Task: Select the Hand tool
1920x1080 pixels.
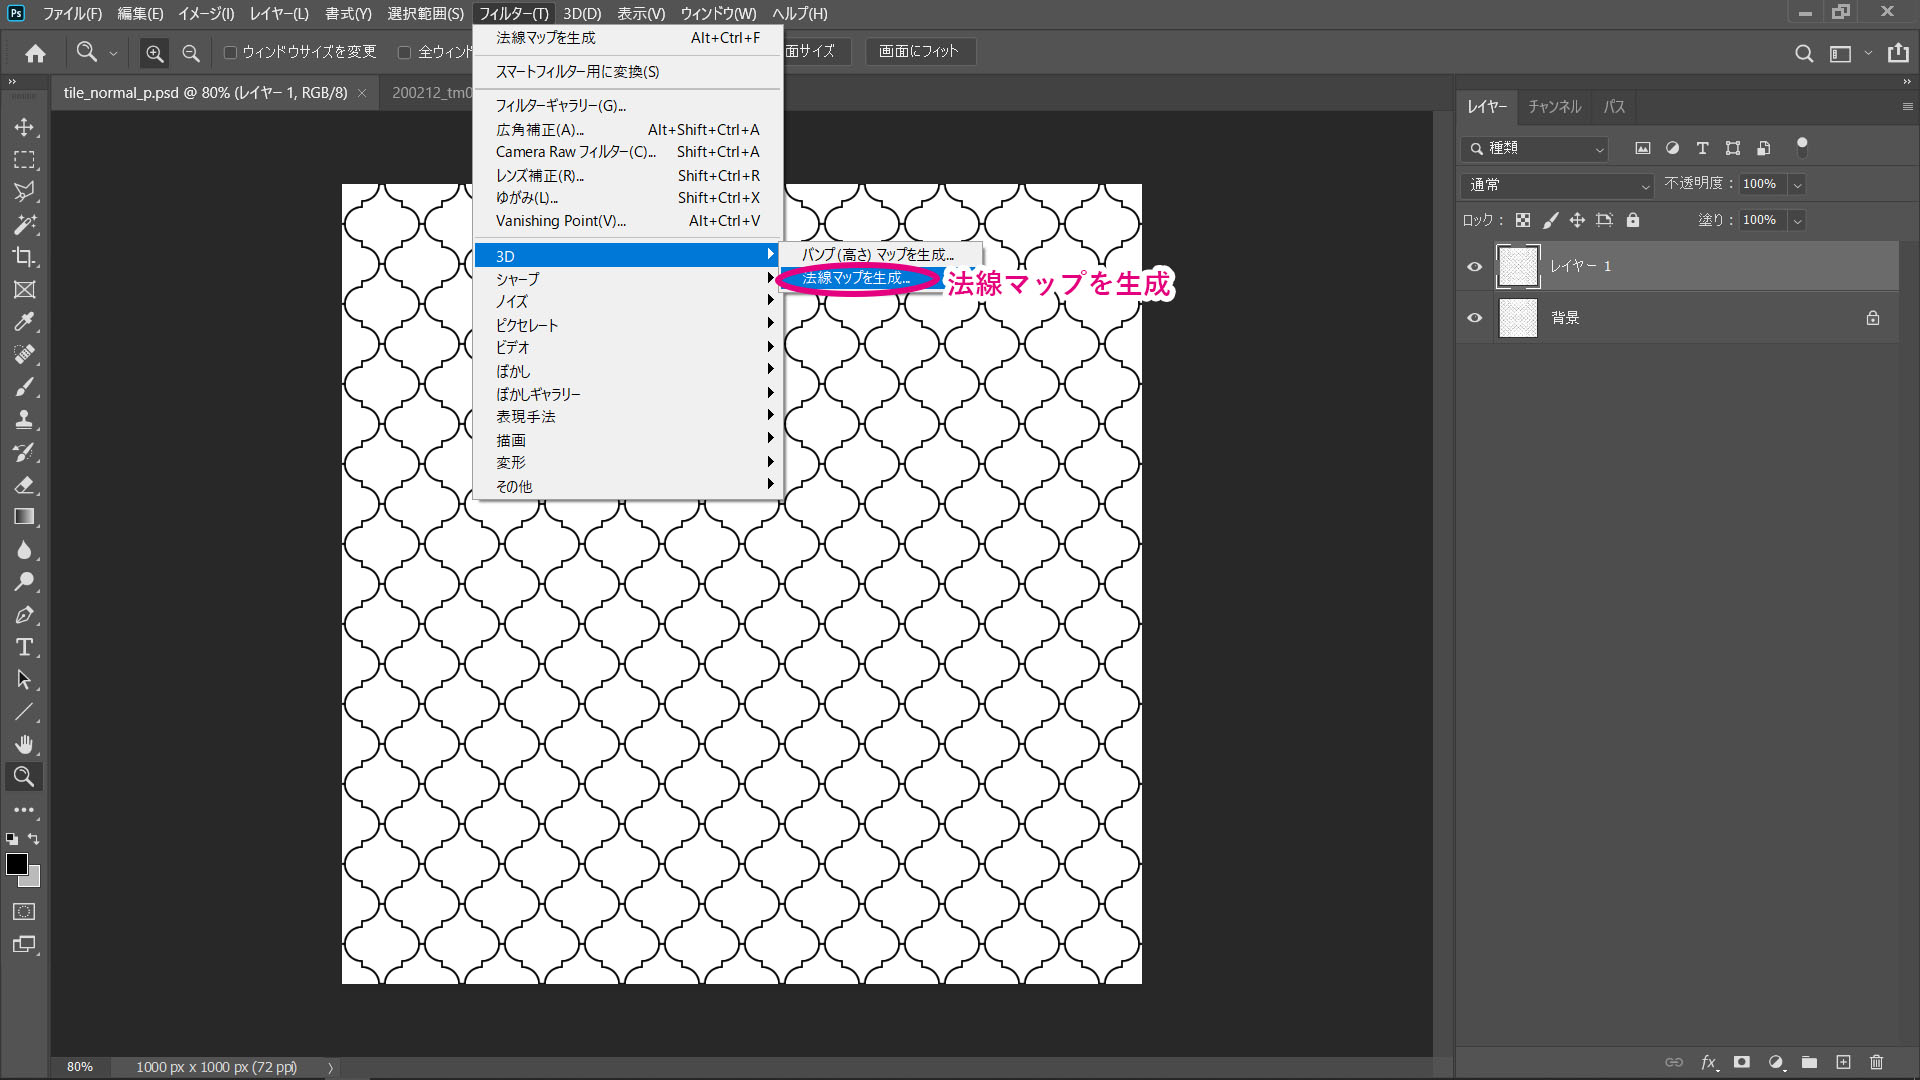Action: 24,745
